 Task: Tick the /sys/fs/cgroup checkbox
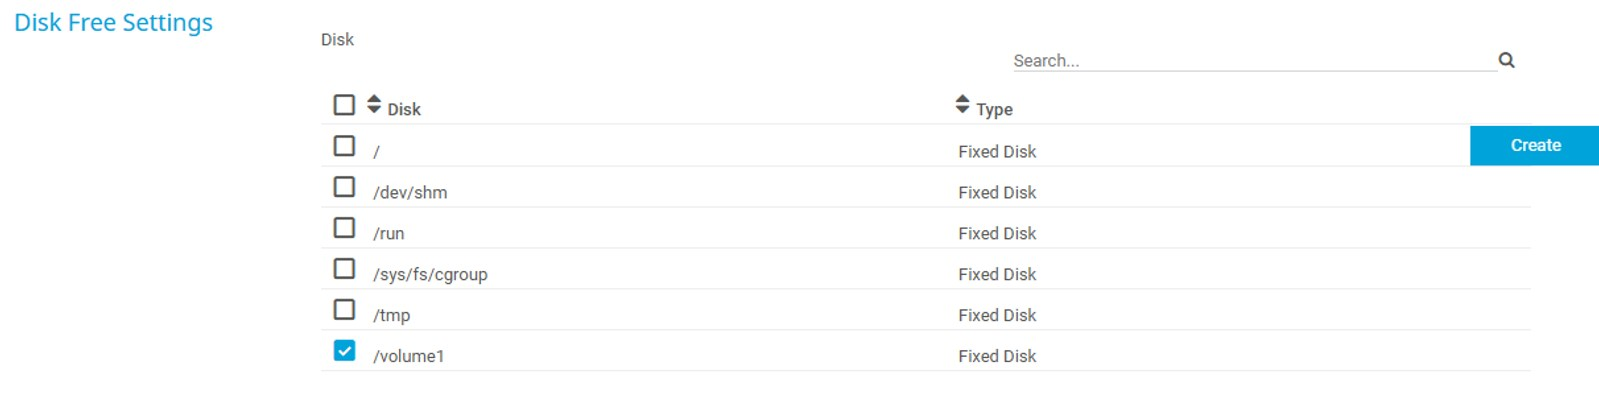click(x=344, y=269)
